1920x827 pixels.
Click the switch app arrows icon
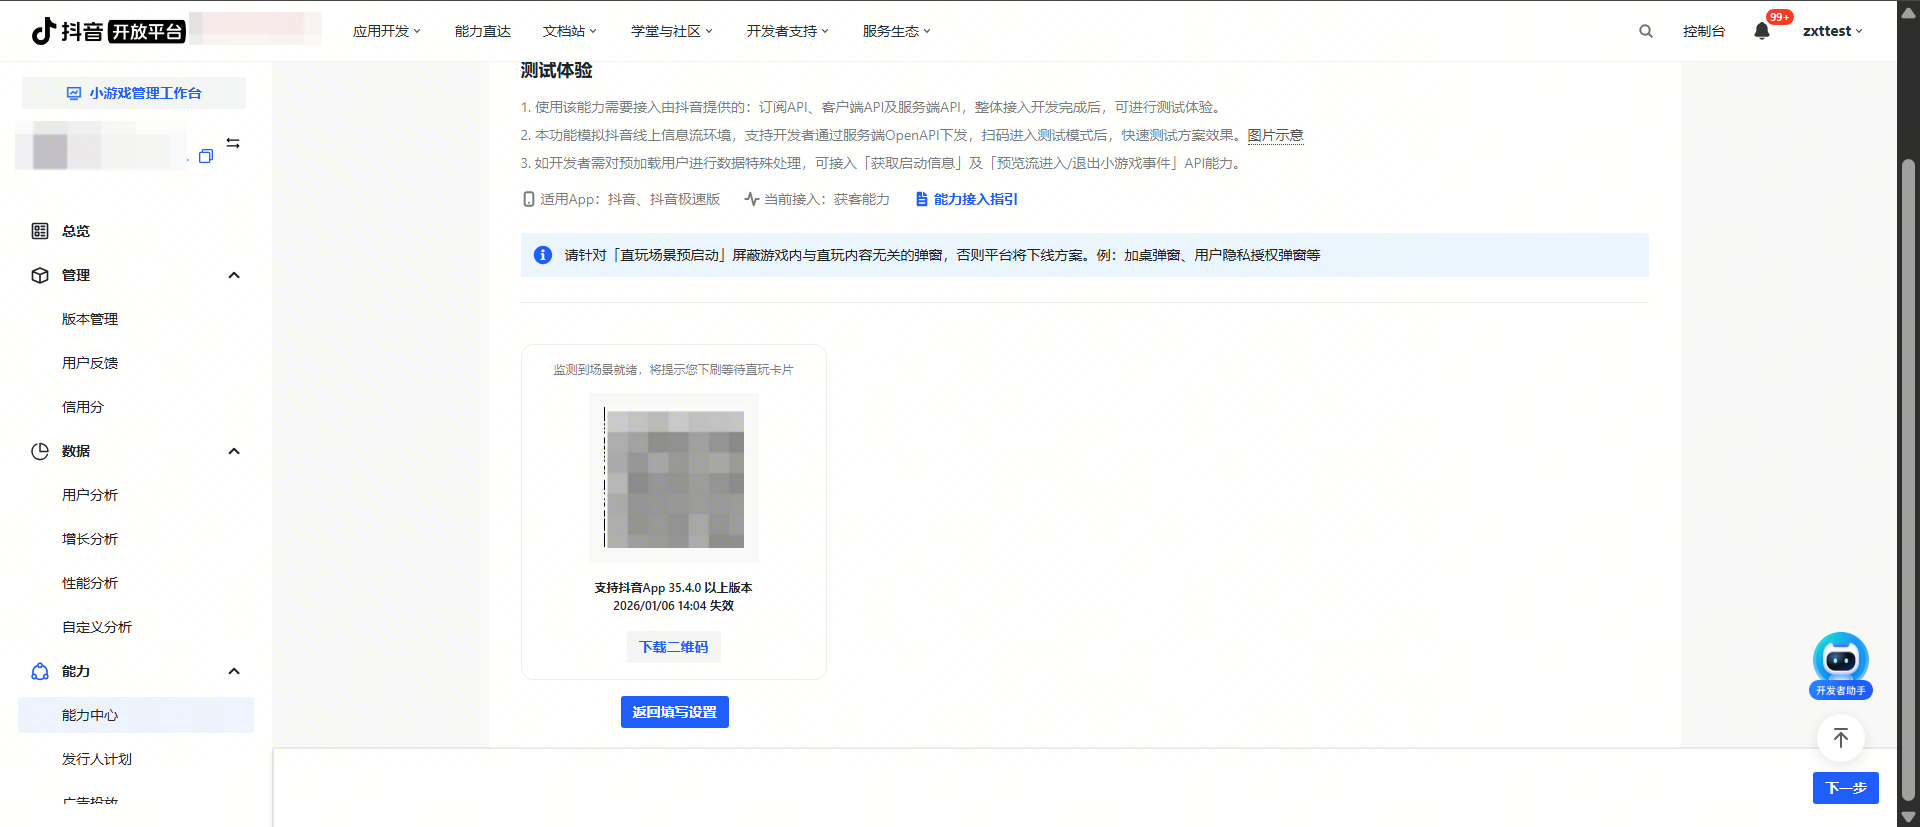click(233, 144)
